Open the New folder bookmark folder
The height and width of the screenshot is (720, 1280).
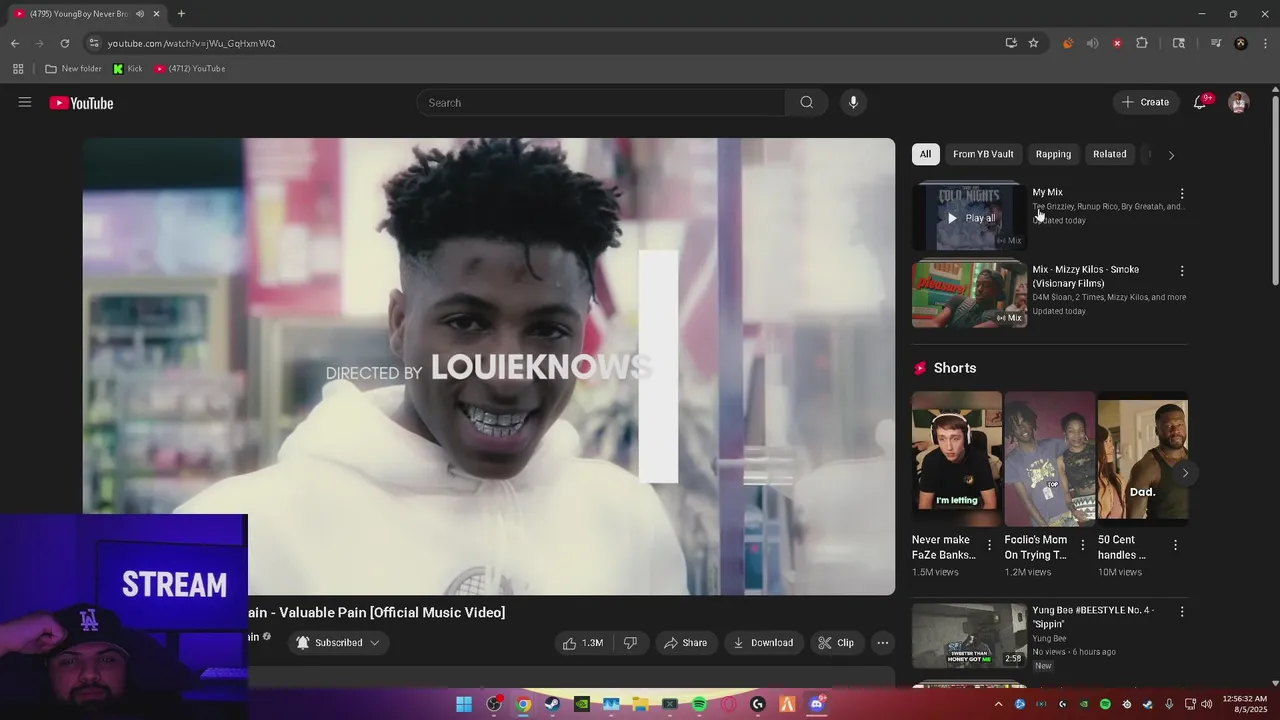[73, 69]
